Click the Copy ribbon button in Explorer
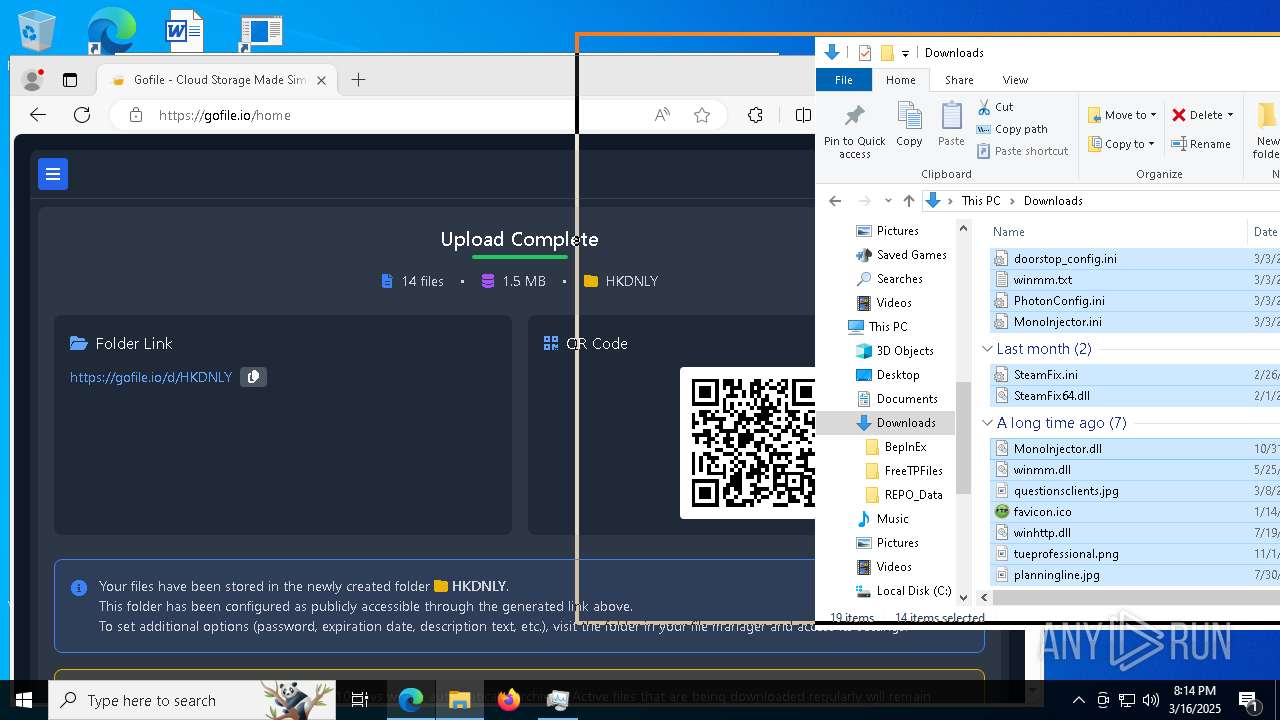The height and width of the screenshot is (720, 1280). coord(909,125)
